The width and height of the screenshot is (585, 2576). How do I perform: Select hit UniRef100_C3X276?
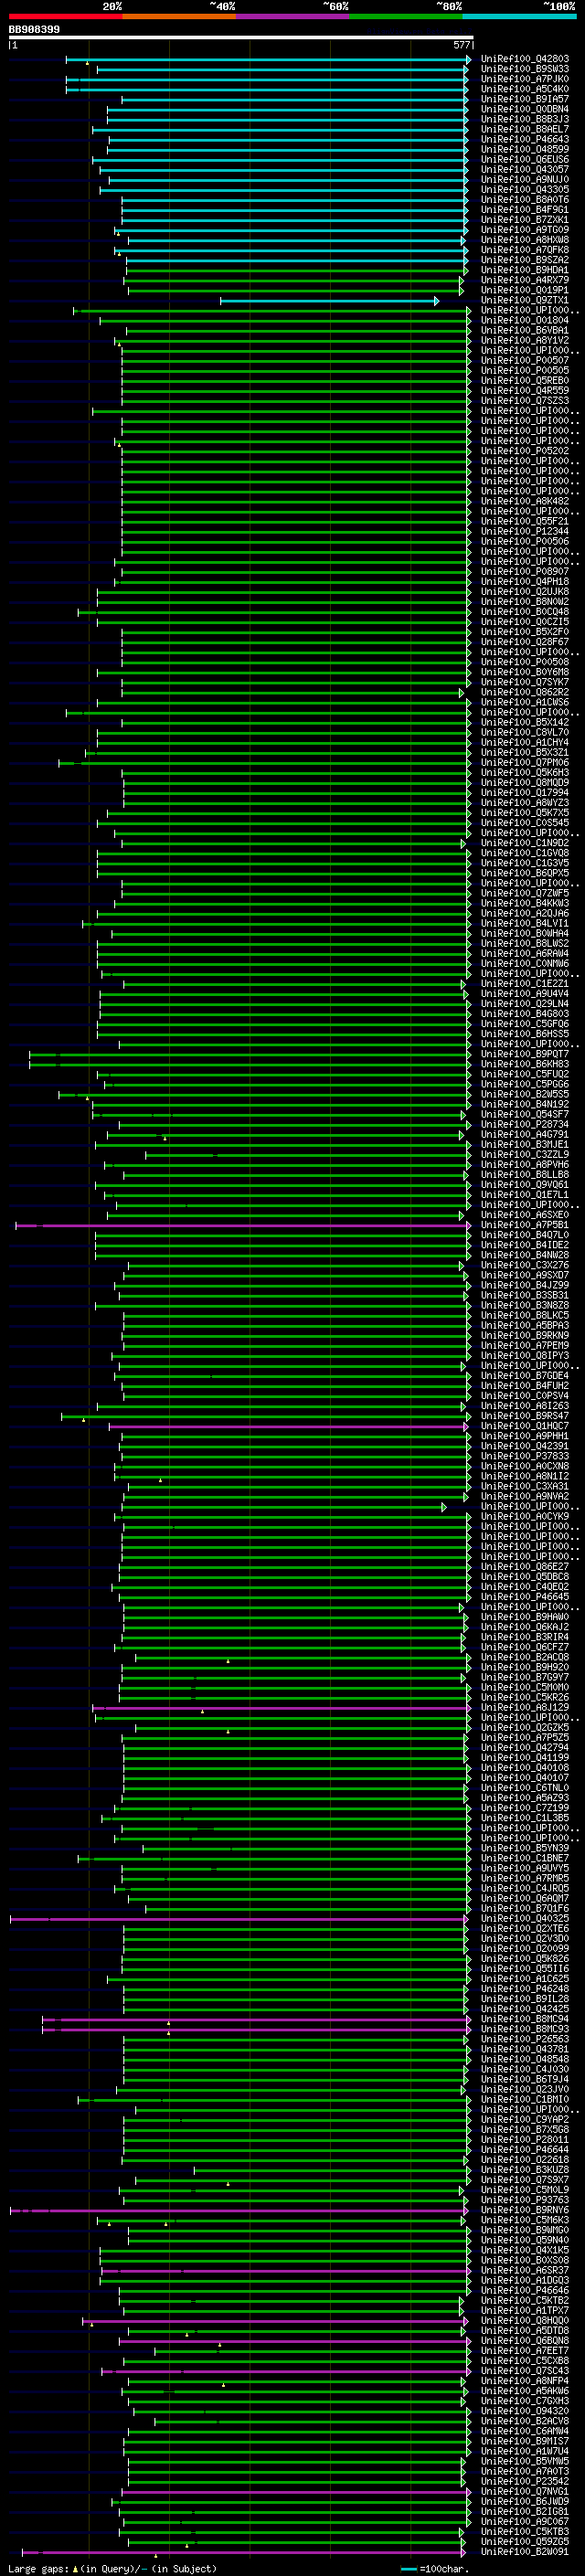point(525,1266)
